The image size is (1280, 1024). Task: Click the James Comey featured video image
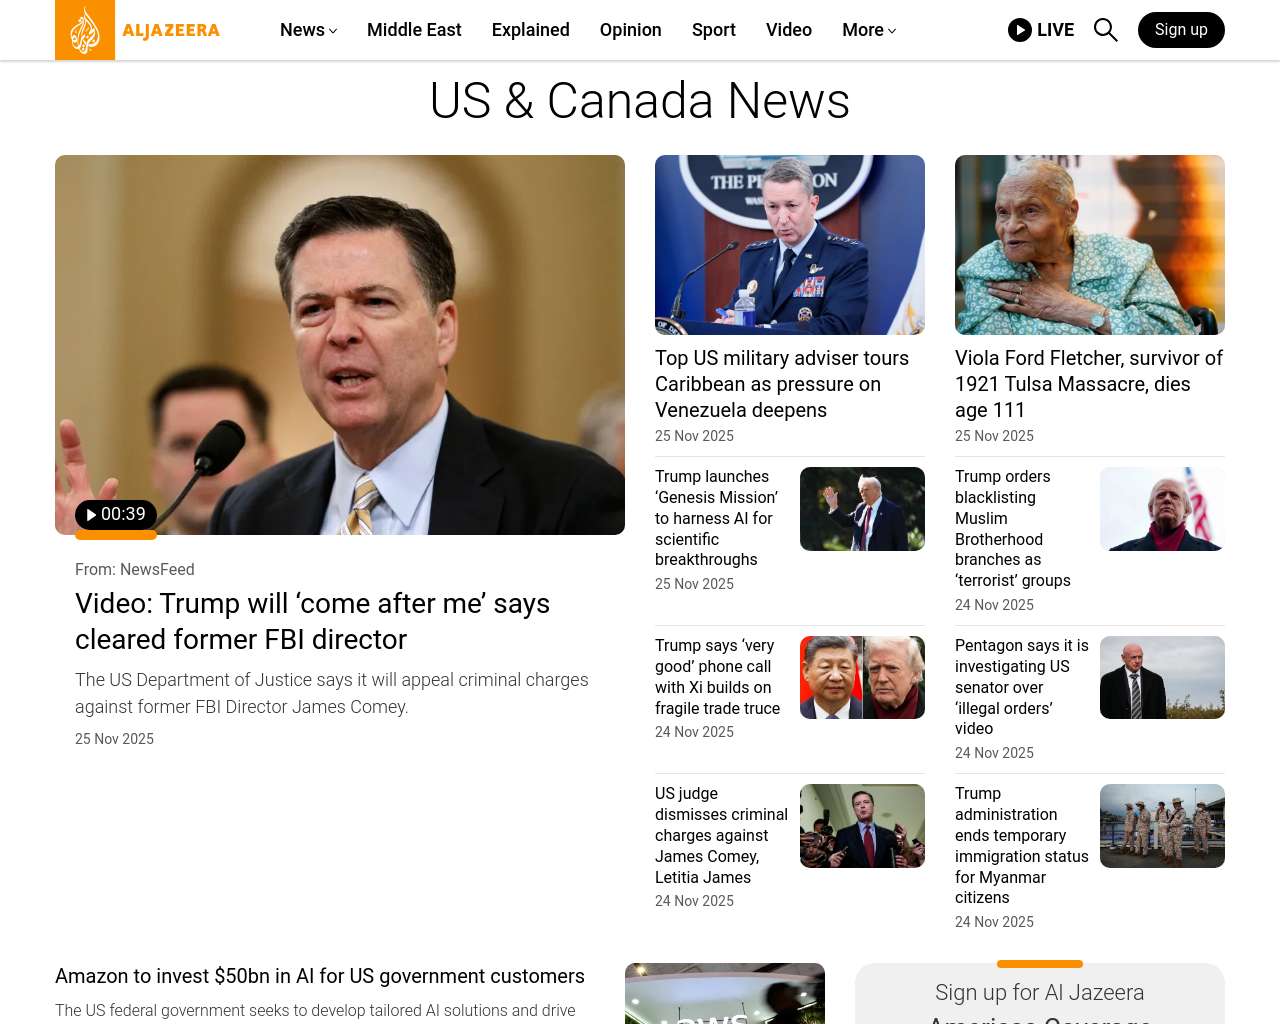pos(340,345)
